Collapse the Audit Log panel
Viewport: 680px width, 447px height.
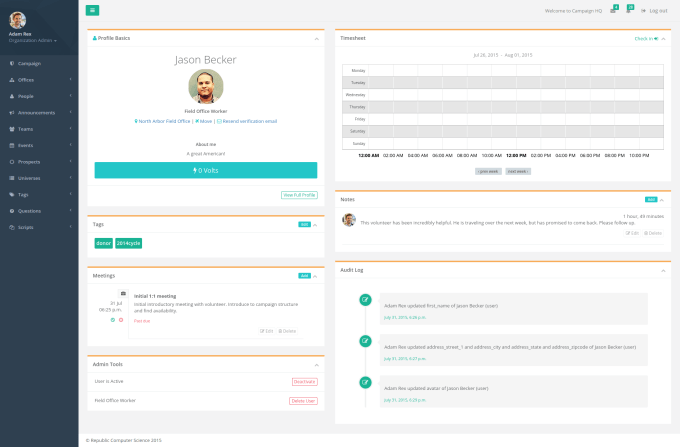pos(663,271)
